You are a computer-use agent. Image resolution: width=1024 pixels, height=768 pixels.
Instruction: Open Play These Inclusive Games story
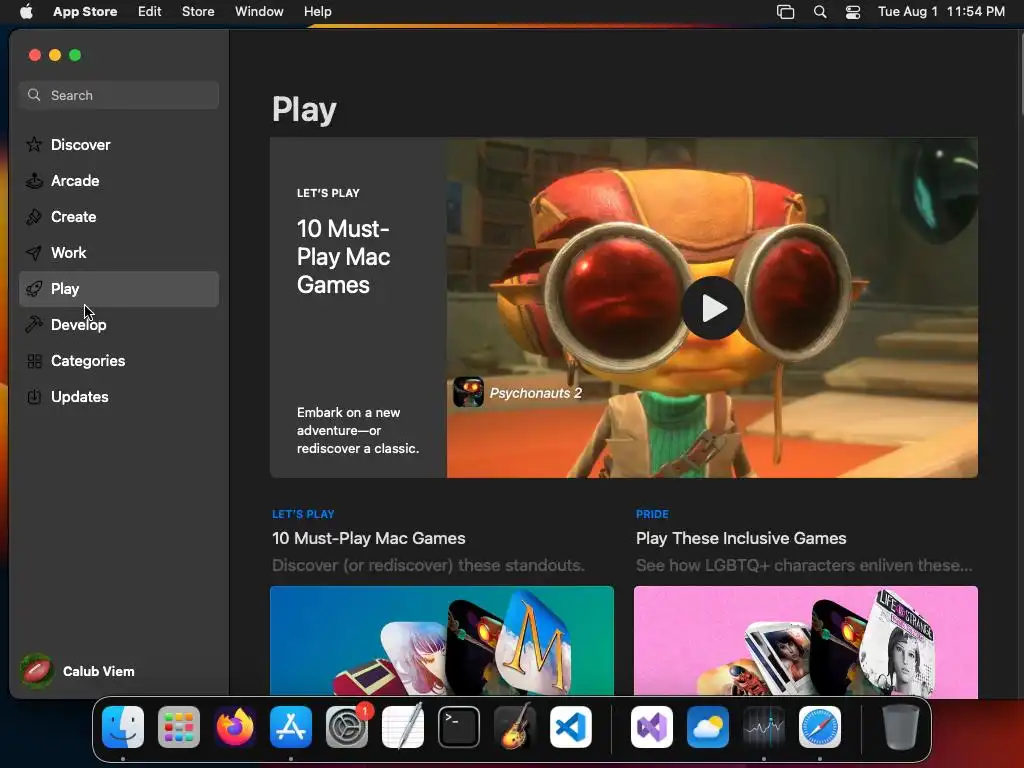[741, 538]
